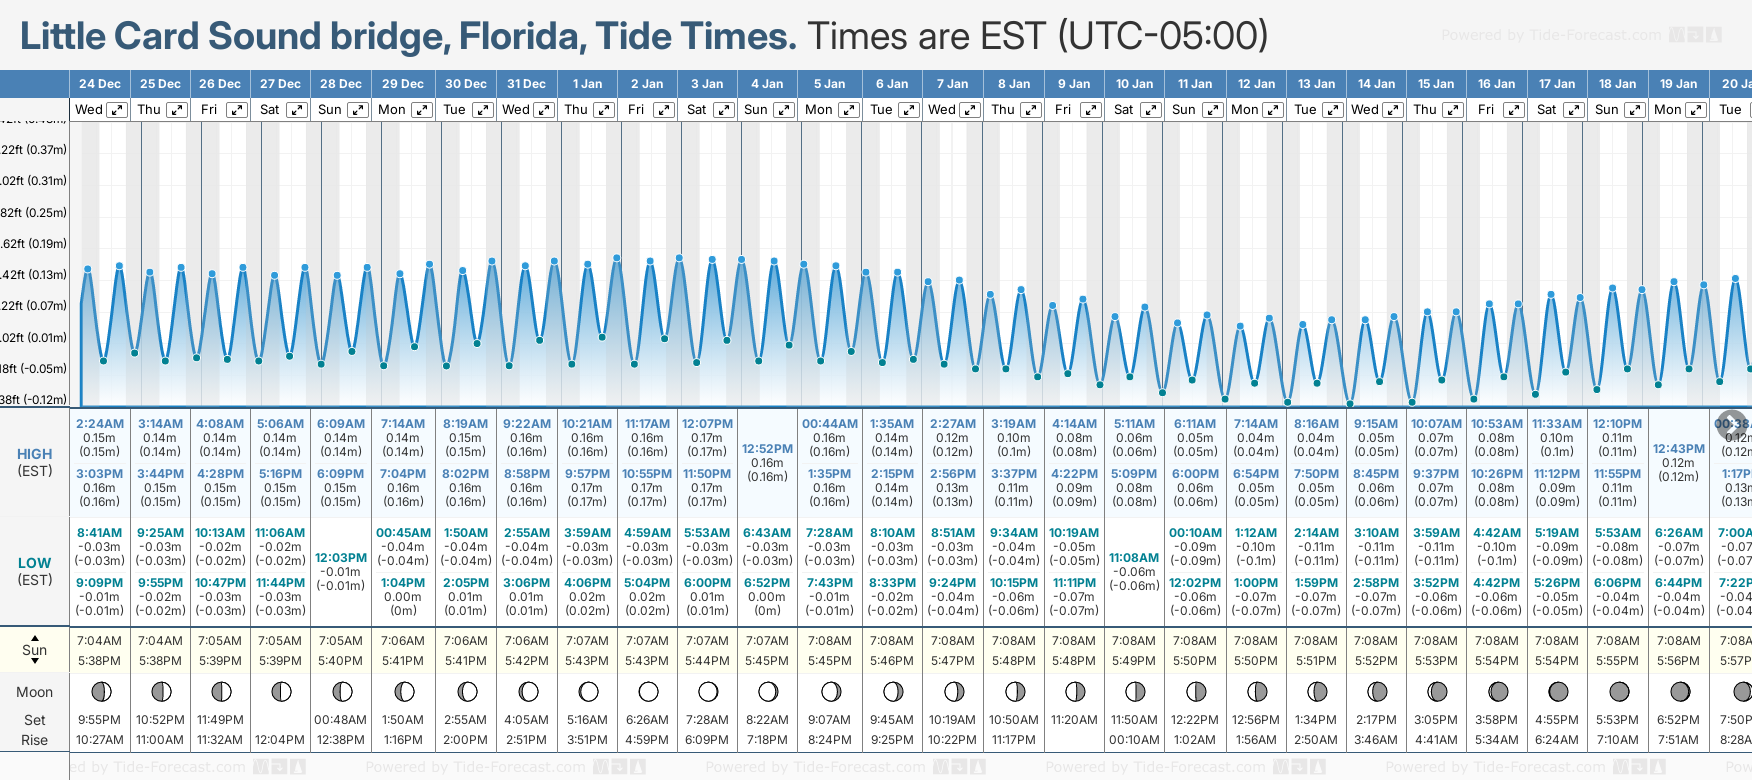
Task: Click the 2:24AM high tide time link
Action: pyautogui.click(x=100, y=424)
